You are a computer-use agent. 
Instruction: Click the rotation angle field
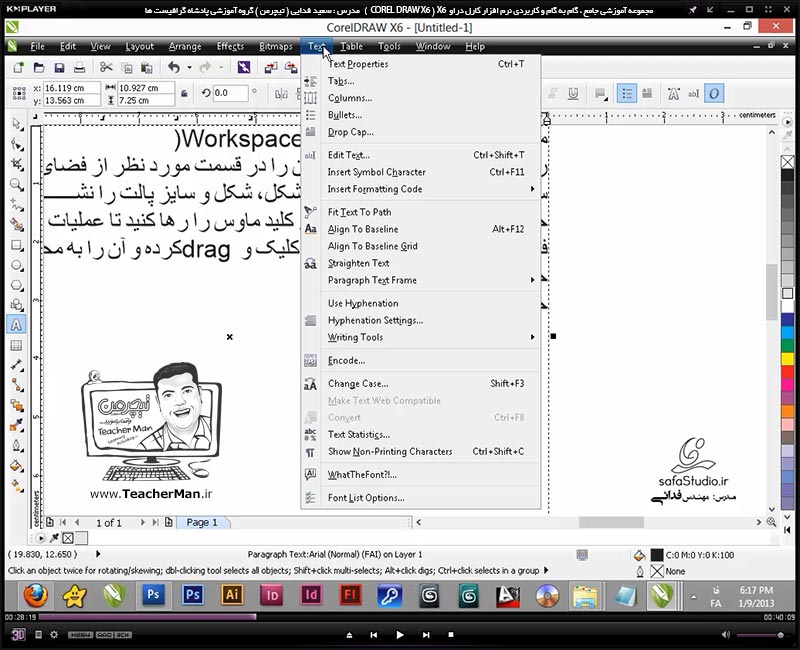230,93
